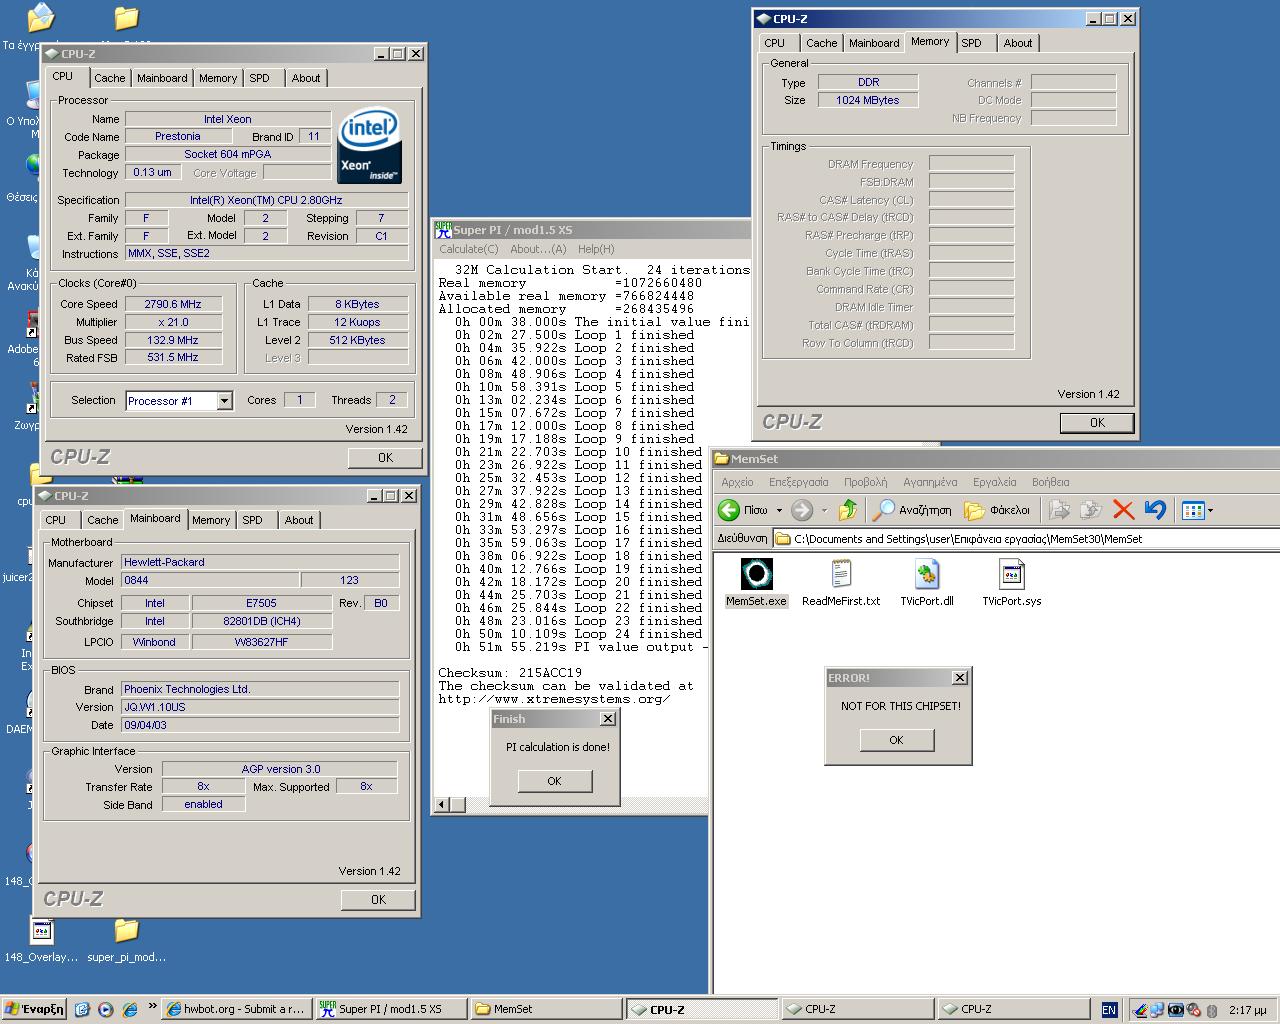This screenshot has height=1024, width=1280.
Task: Expand hidden quick launch icons chevron
Action: point(153,1007)
